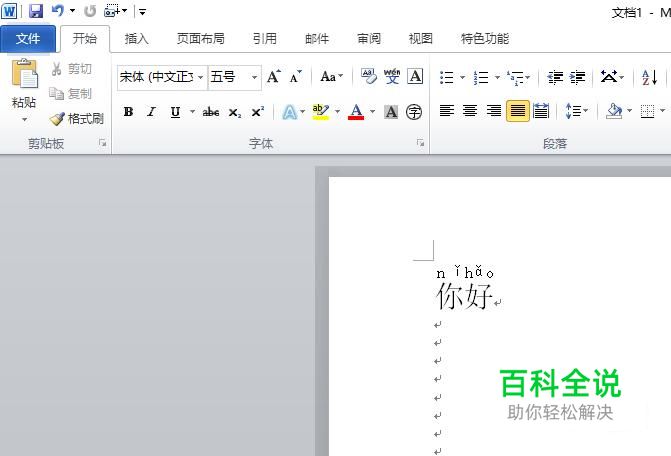Image resolution: width=671 pixels, height=456 pixels.
Task: Click the Phonetic Guide wén icon
Action: pos(392,77)
